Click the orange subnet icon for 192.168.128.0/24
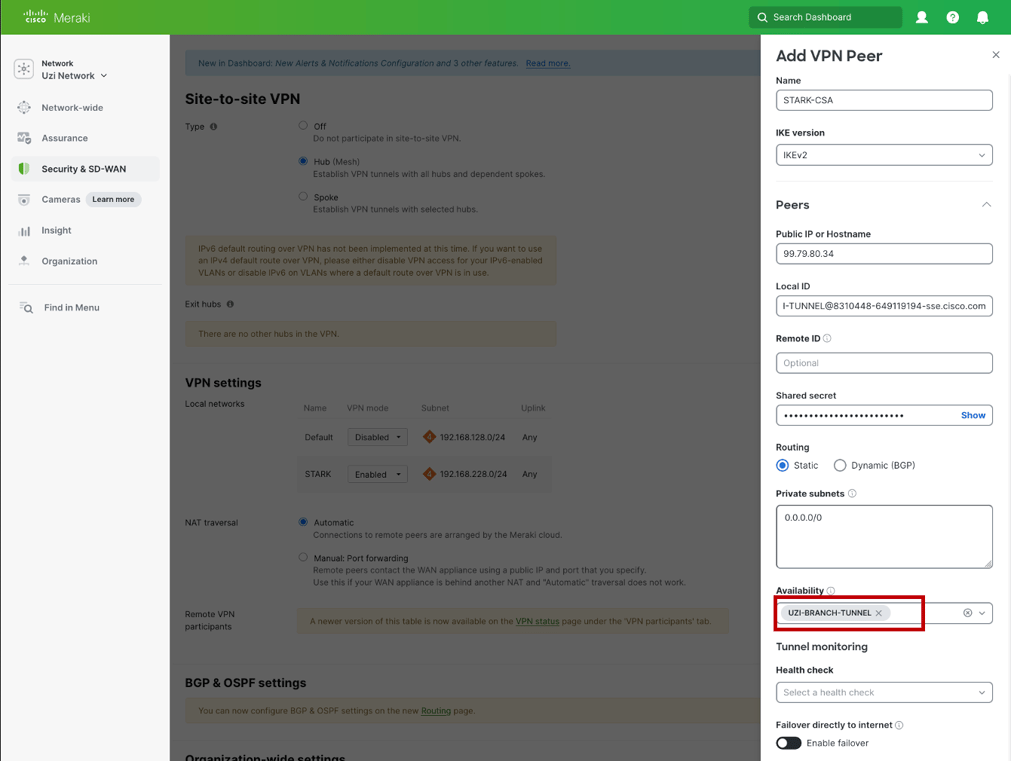1011x761 pixels. tap(429, 437)
